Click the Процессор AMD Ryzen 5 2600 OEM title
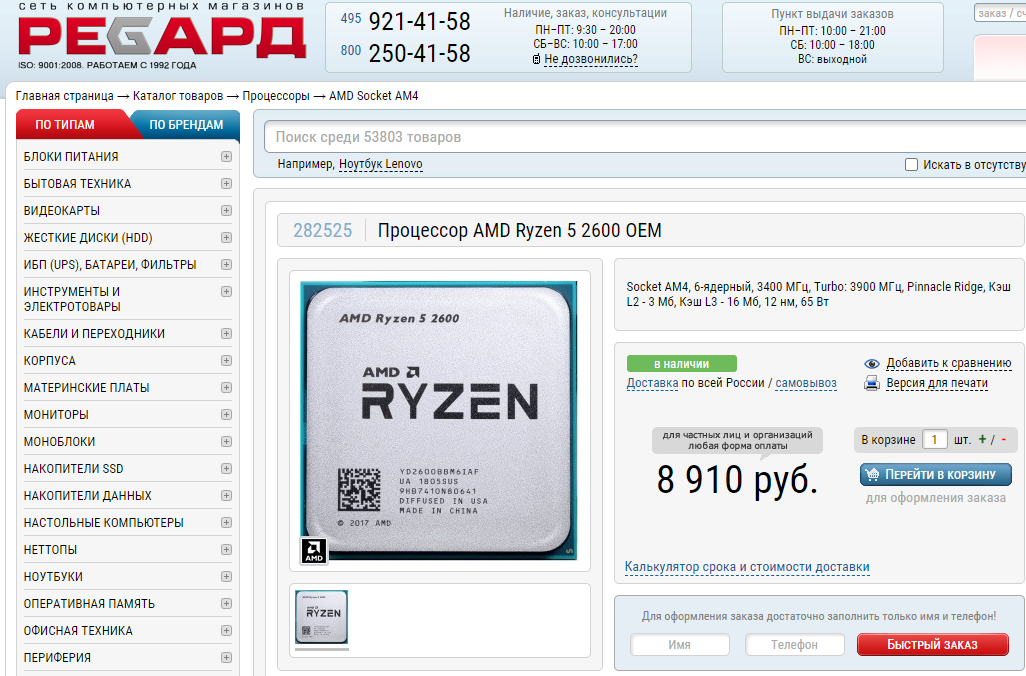This screenshot has height=676, width=1026. [x=520, y=230]
